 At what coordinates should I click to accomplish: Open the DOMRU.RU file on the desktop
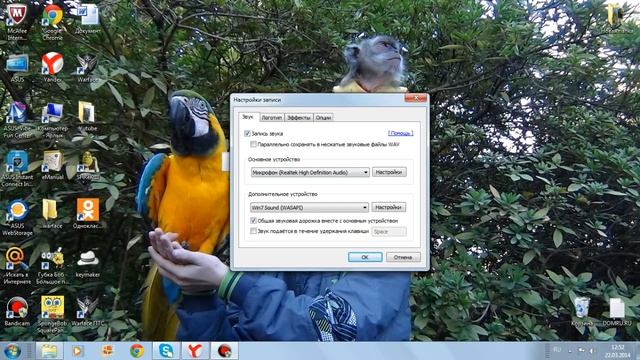(617, 311)
